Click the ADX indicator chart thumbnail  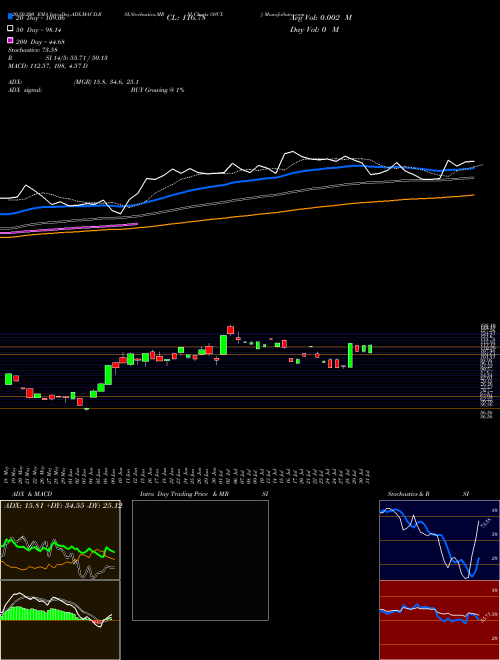(x=60, y=540)
